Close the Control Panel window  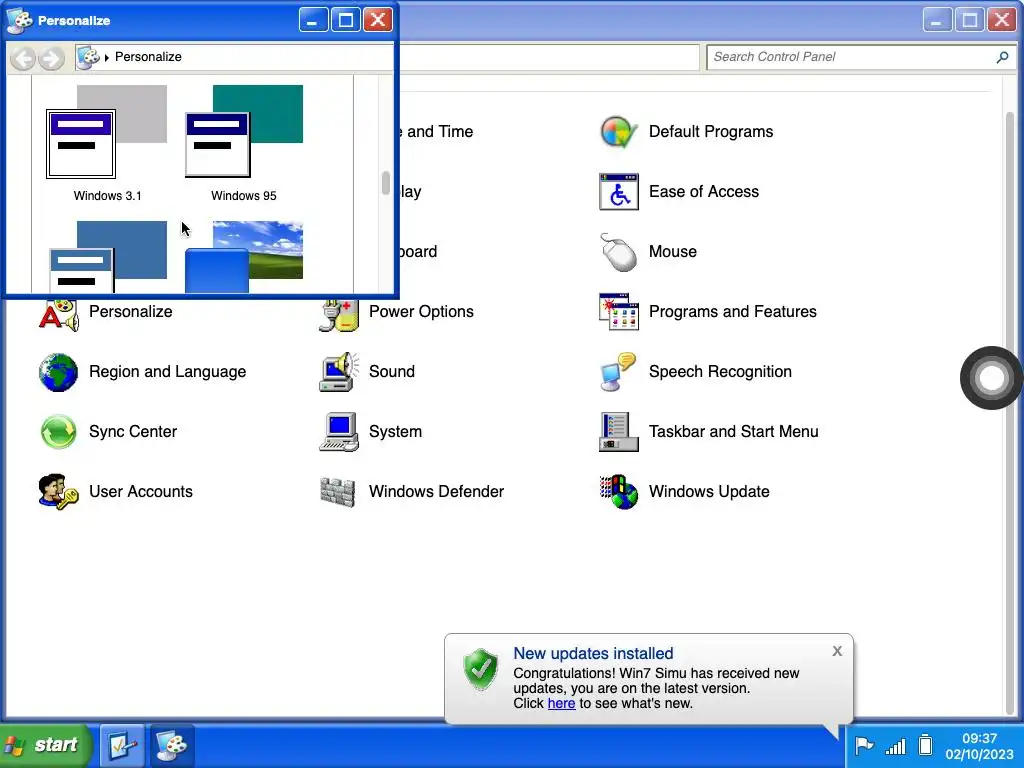[x=1001, y=20]
